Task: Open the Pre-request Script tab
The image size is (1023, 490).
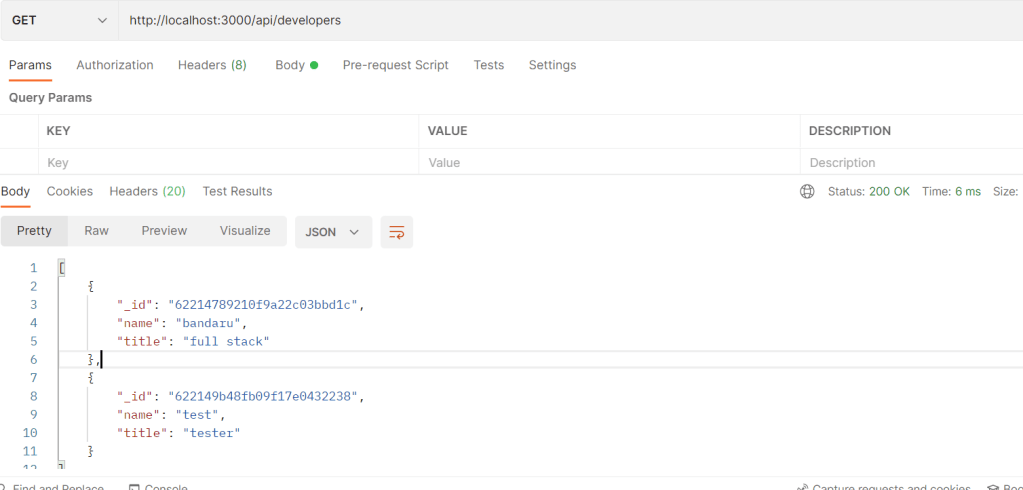Action: point(395,65)
